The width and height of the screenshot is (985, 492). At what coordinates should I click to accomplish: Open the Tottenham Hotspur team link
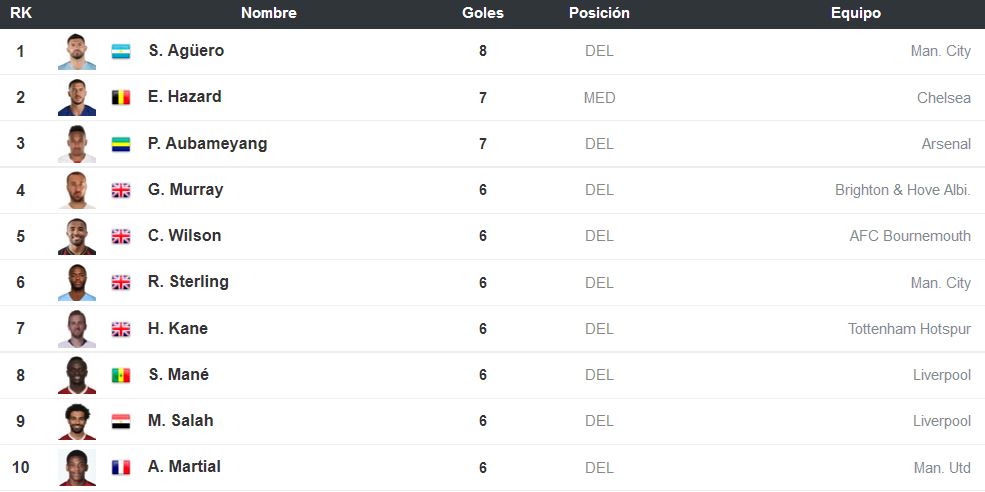[909, 329]
